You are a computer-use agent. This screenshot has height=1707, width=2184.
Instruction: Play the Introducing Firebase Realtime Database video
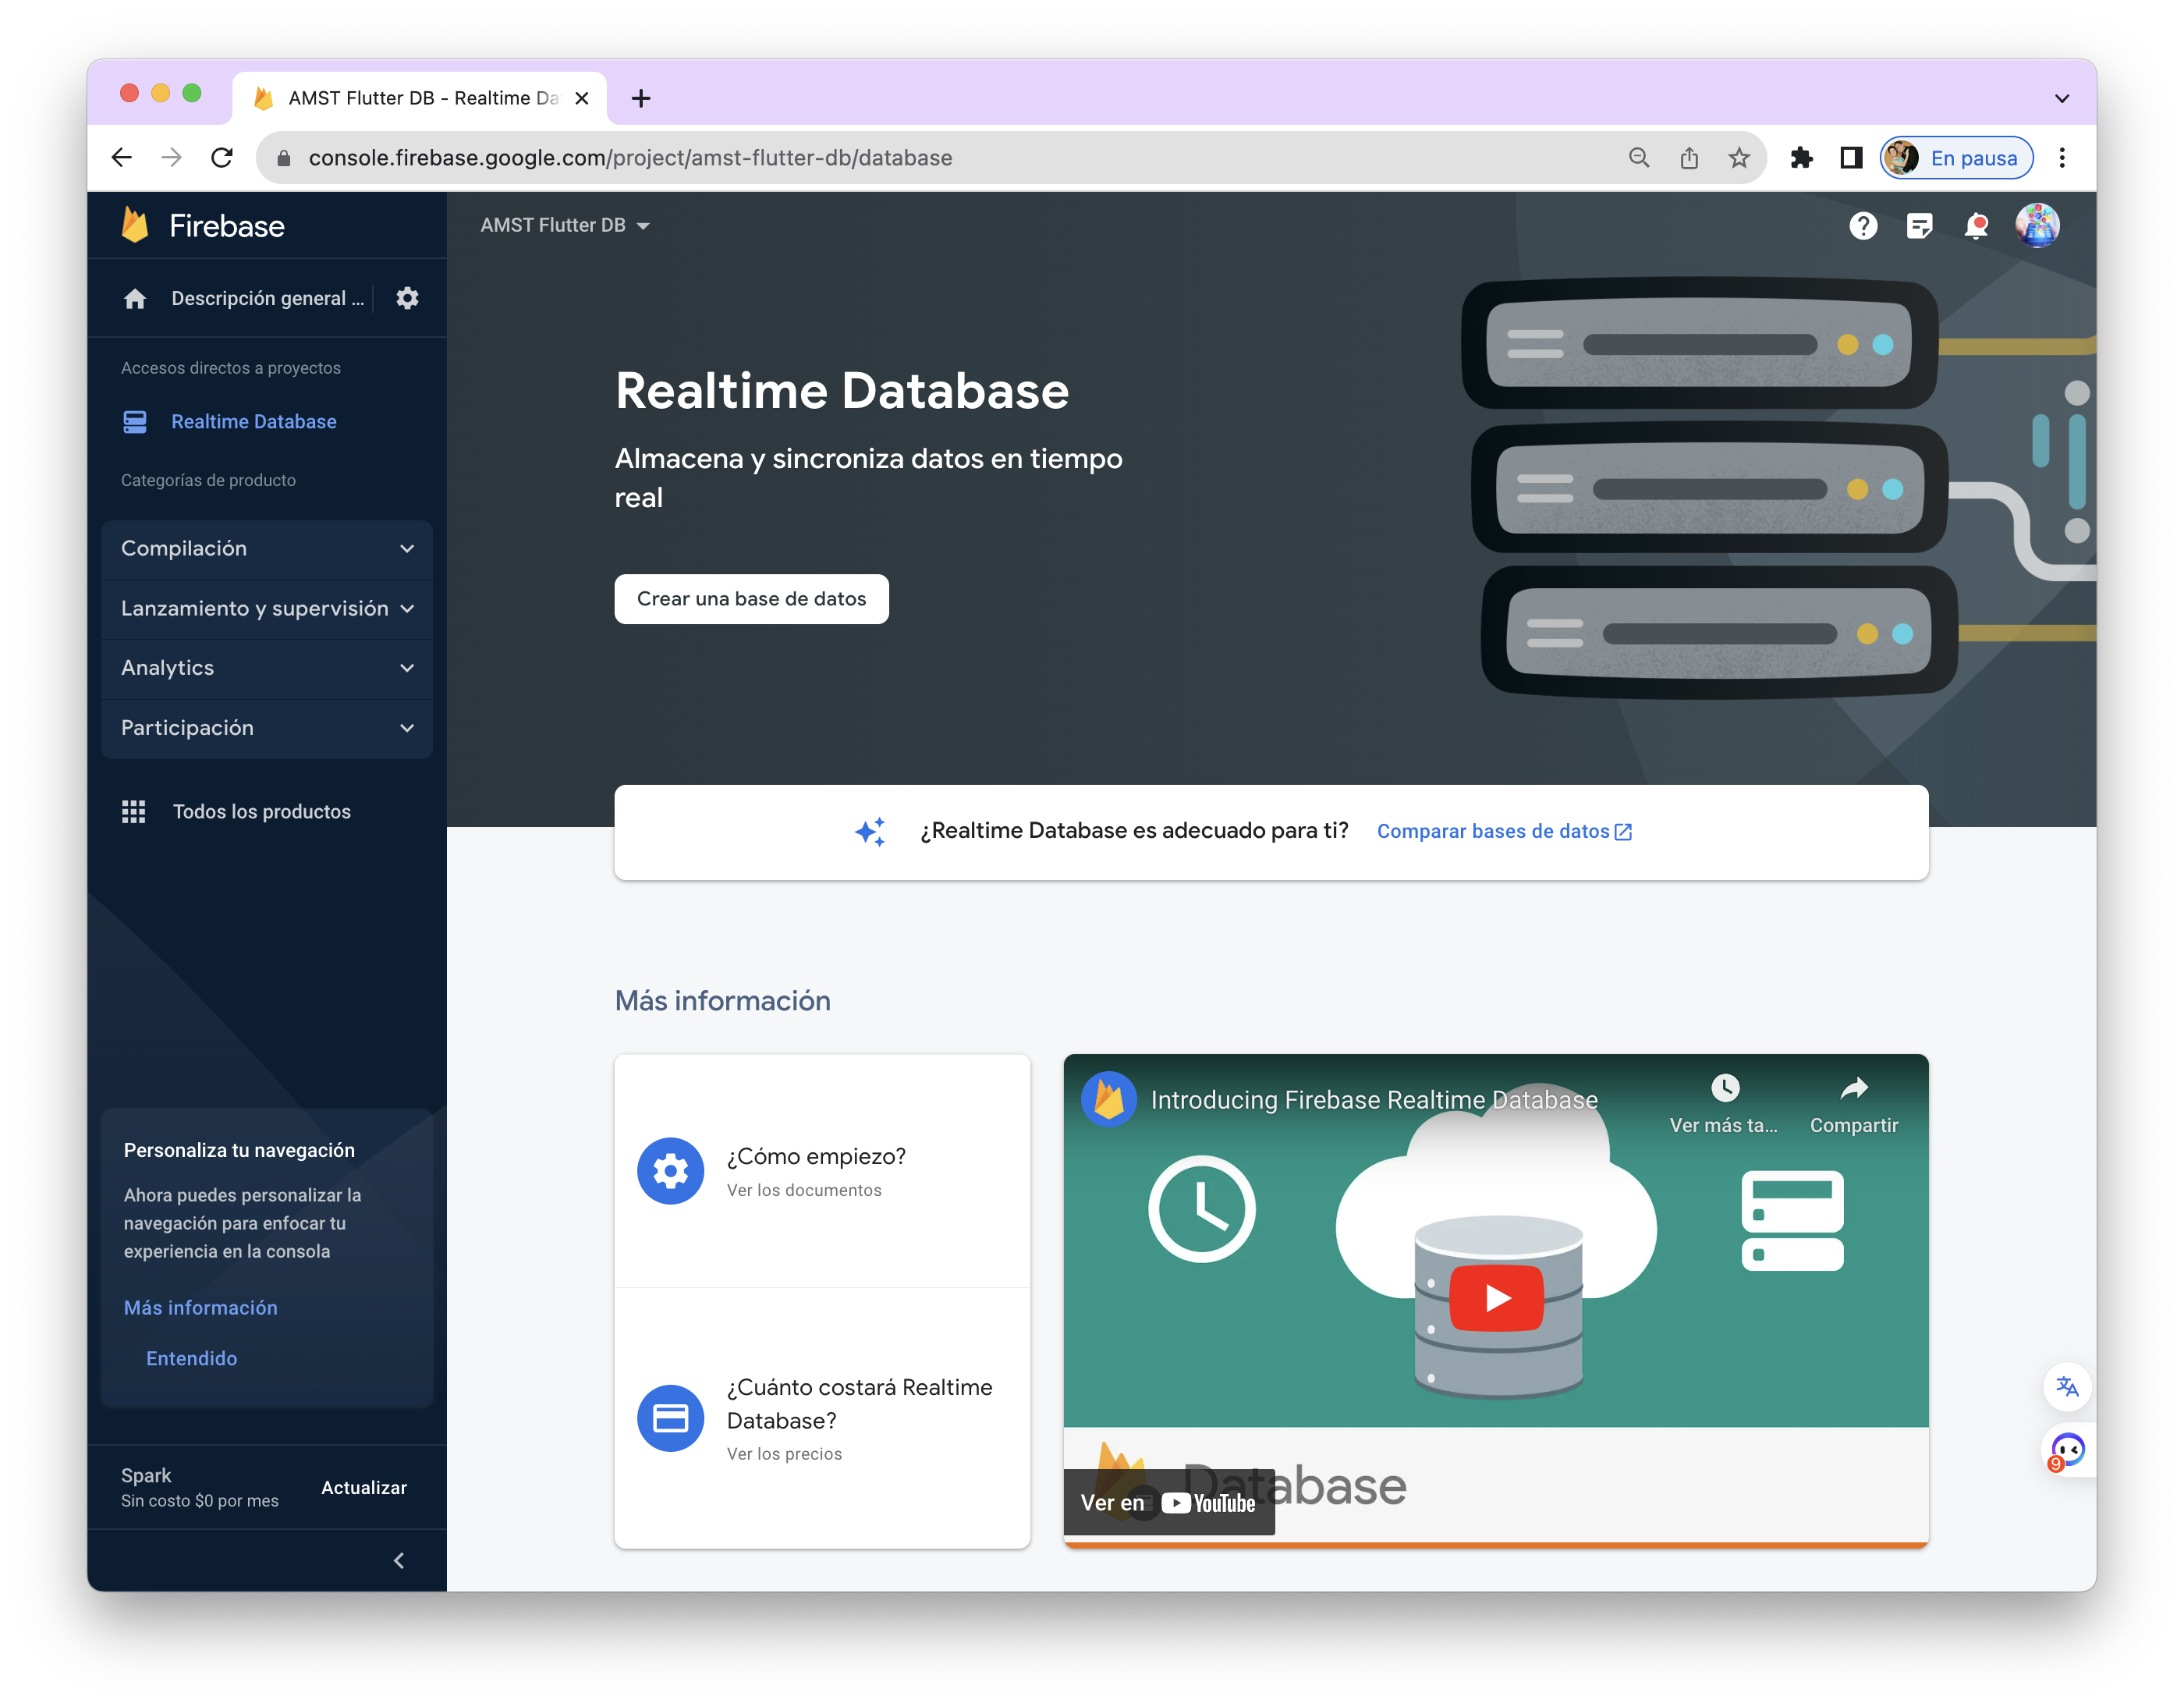pyautogui.click(x=1497, y=1298)
